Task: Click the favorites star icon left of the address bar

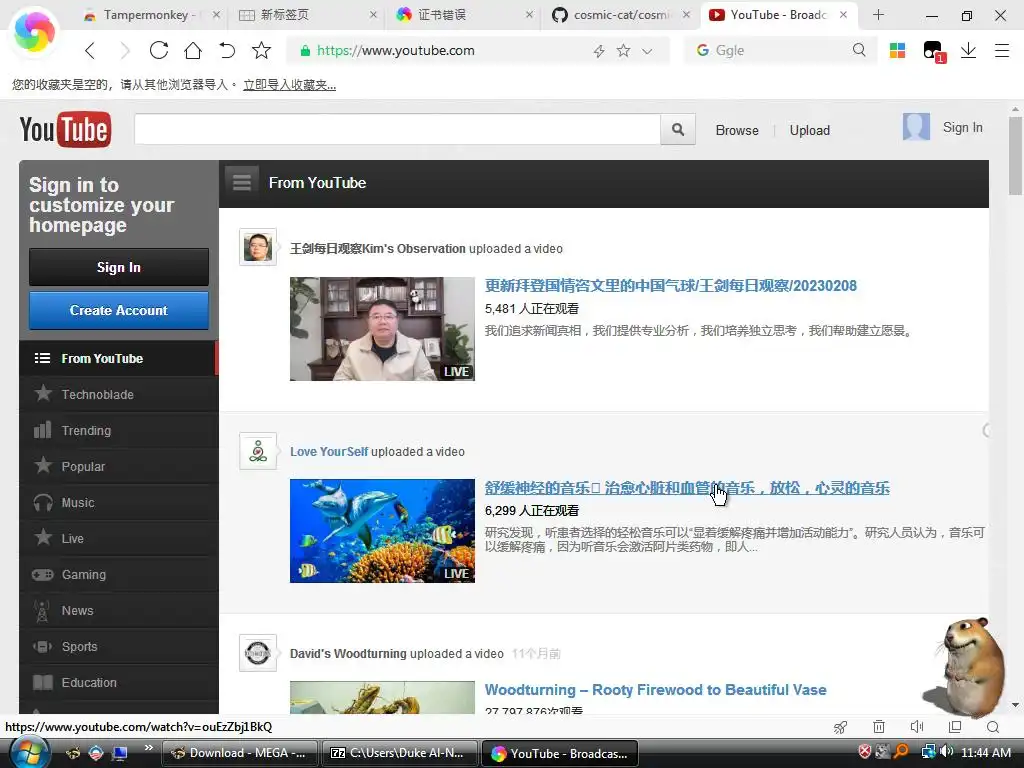Action: click(261, 50)
